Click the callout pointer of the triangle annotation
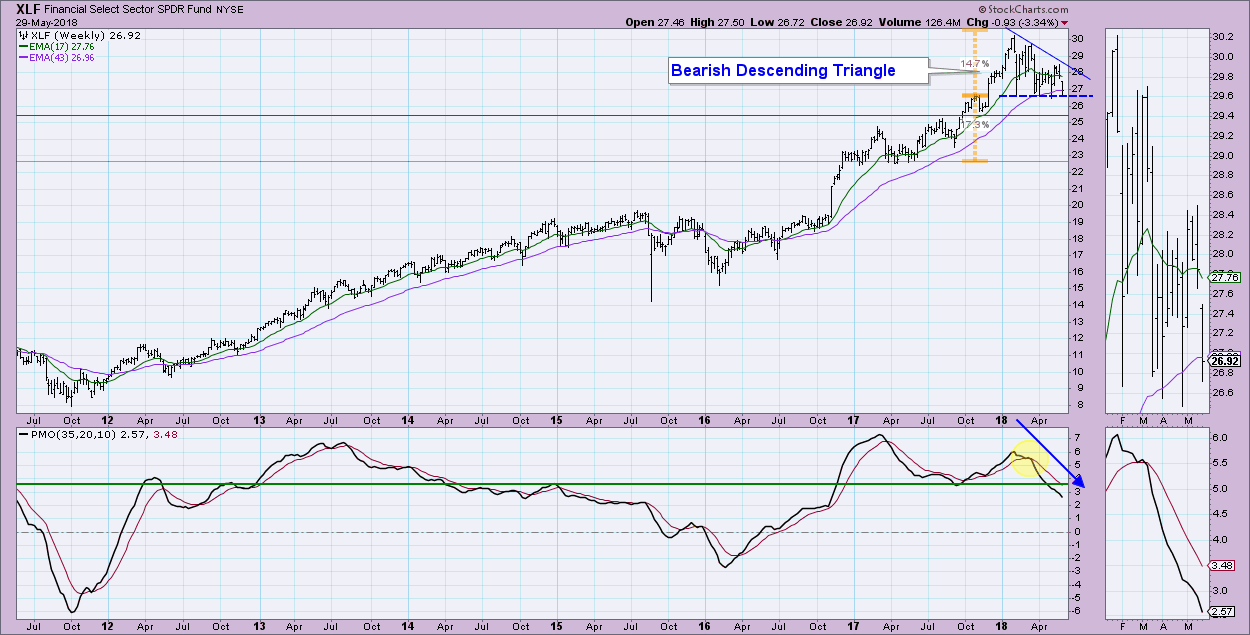 point(935,70)
